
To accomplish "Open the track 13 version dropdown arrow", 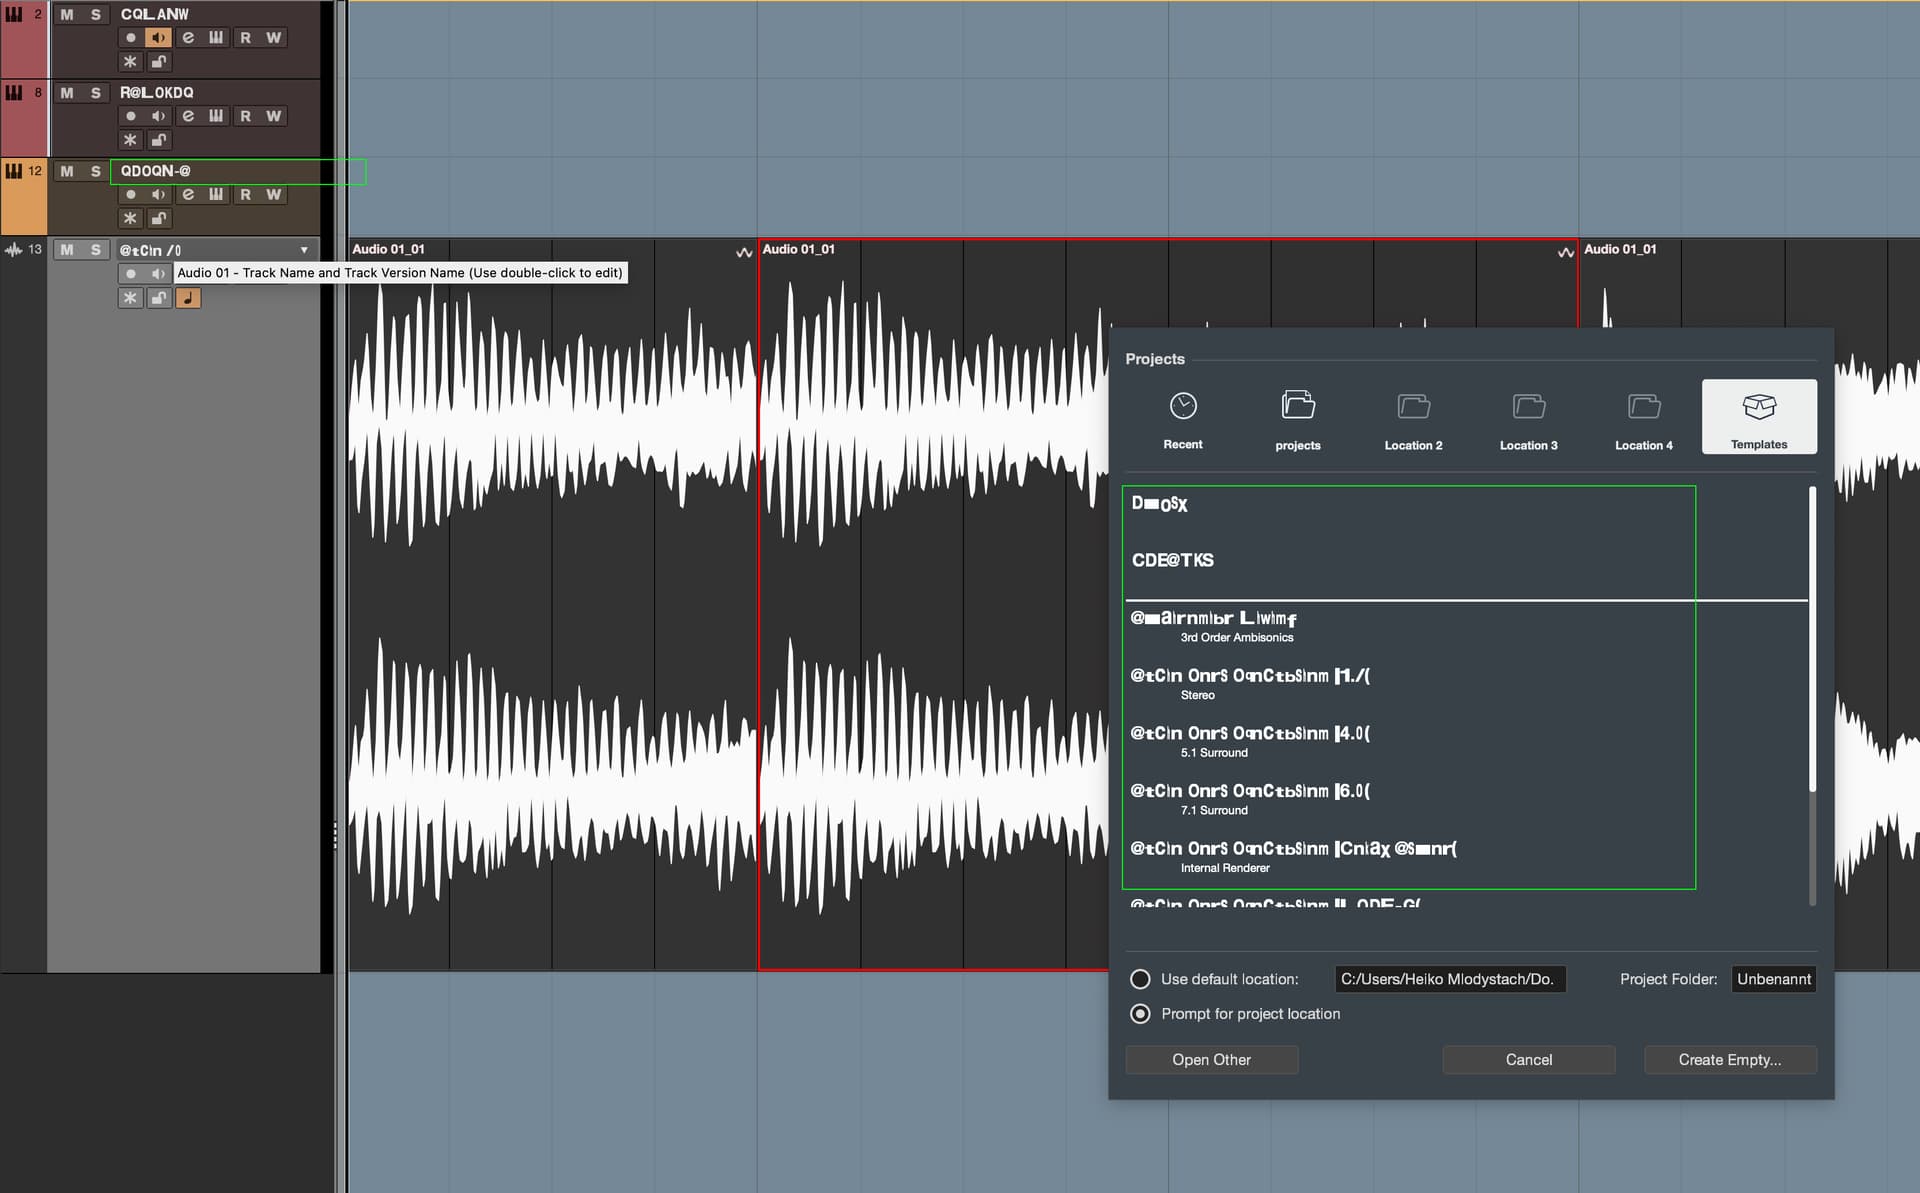I will (304, 250).
